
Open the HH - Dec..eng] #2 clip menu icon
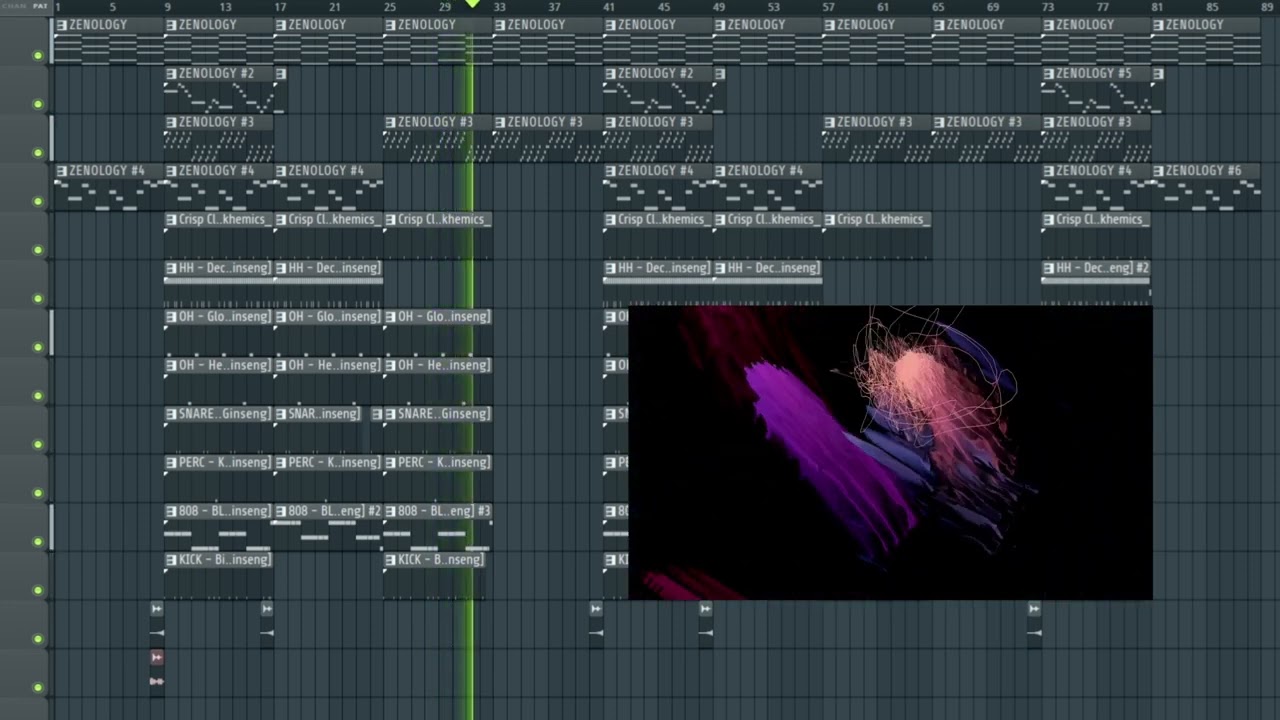coord(1048,268)
